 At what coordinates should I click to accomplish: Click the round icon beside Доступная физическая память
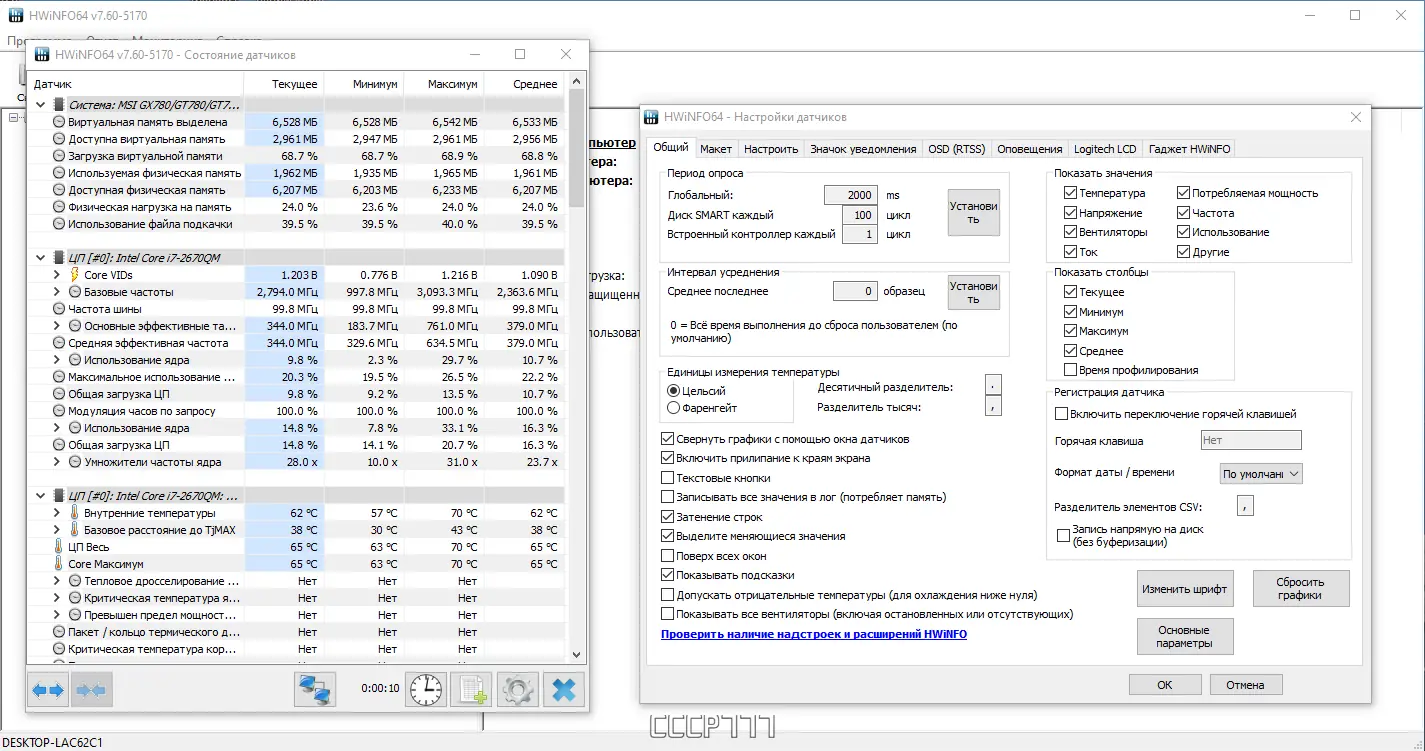pyautogui.click(x=59, y=190)
